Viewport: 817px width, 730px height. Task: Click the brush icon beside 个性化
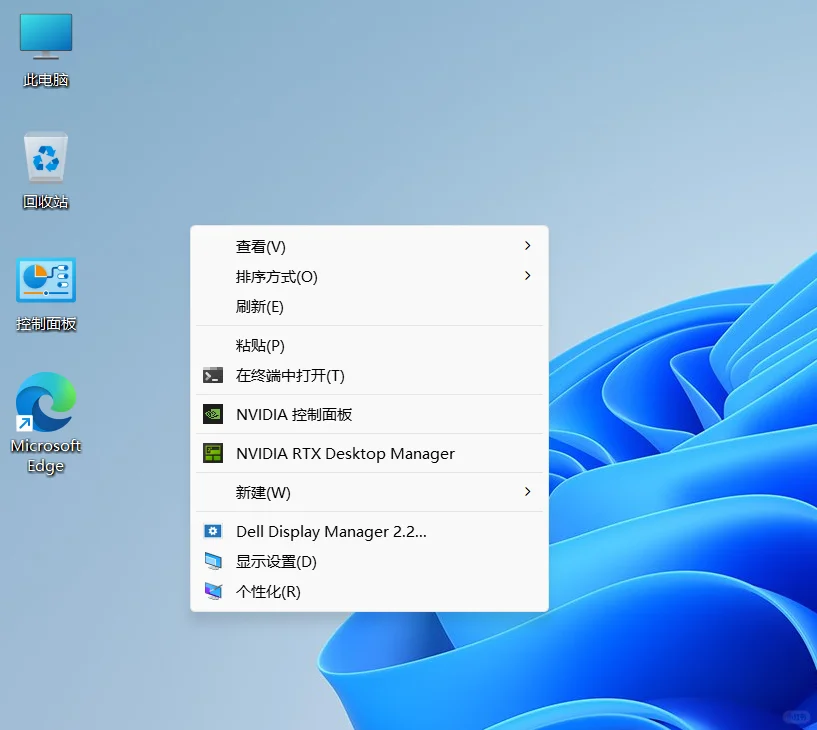[x=213, y=591]
